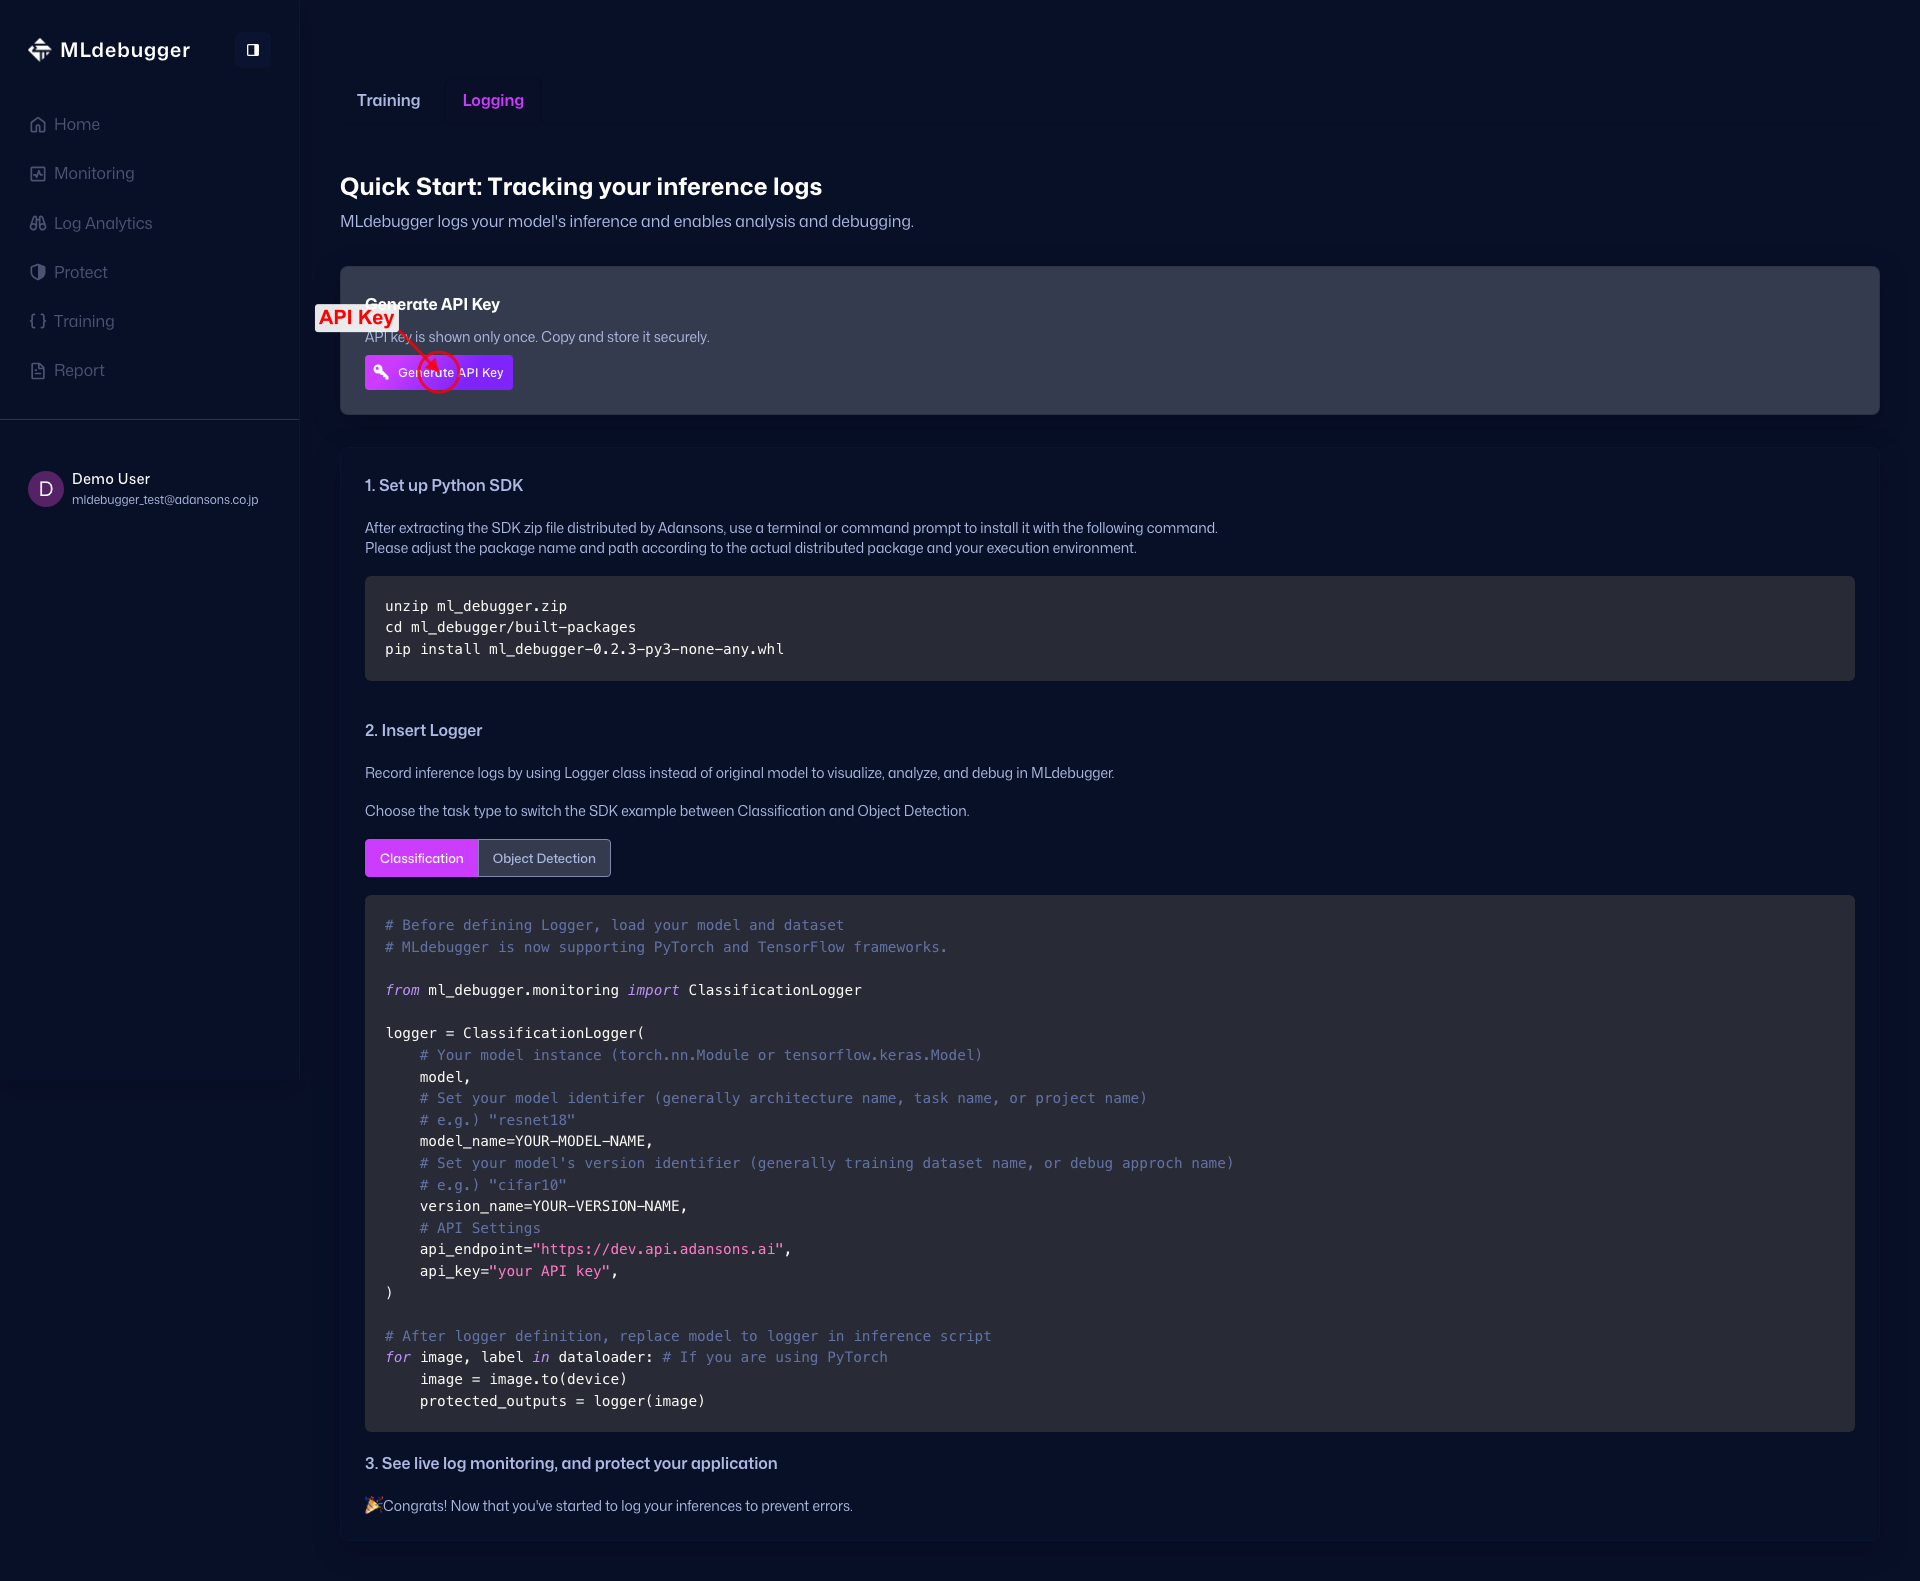Click the Protect shield icon

point(38,272)
